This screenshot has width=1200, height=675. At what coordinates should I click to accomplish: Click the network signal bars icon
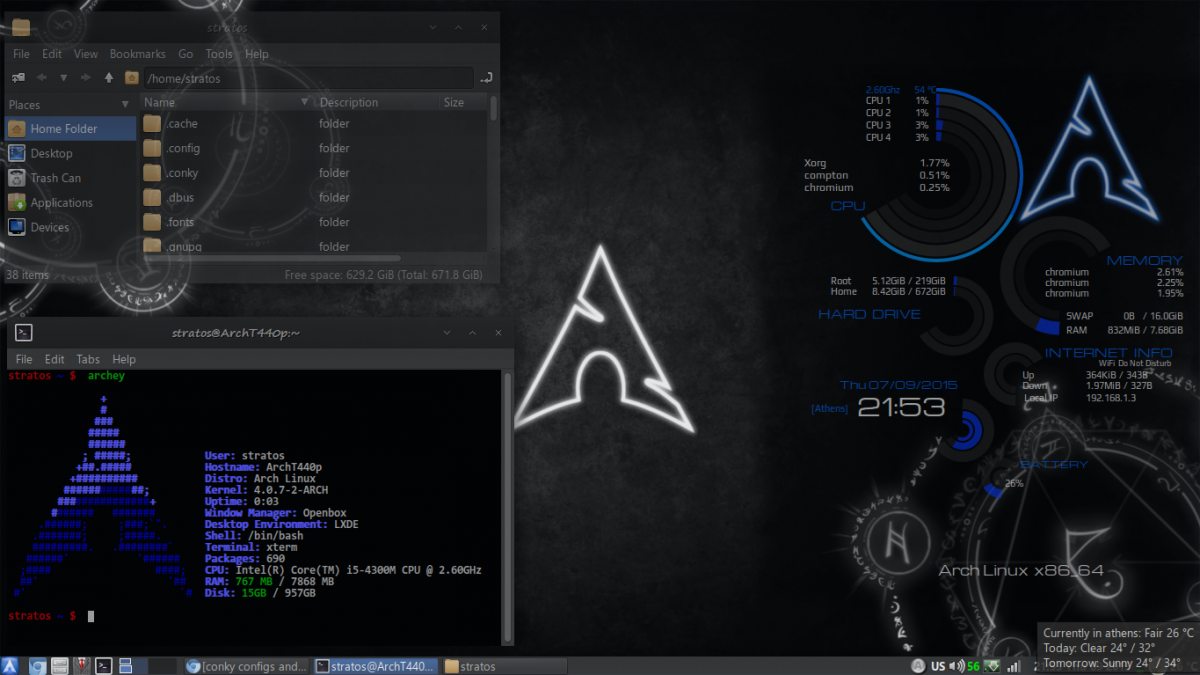[1014, 666]
